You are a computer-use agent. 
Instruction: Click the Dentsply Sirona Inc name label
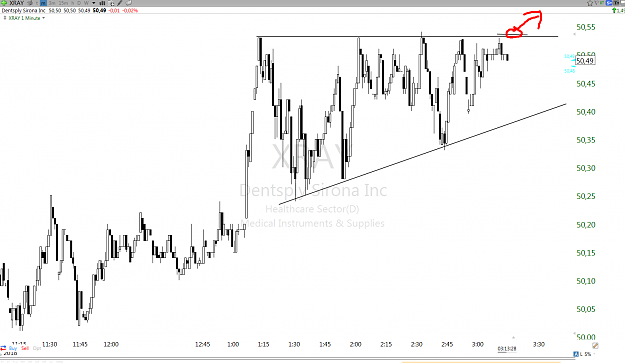24,10
